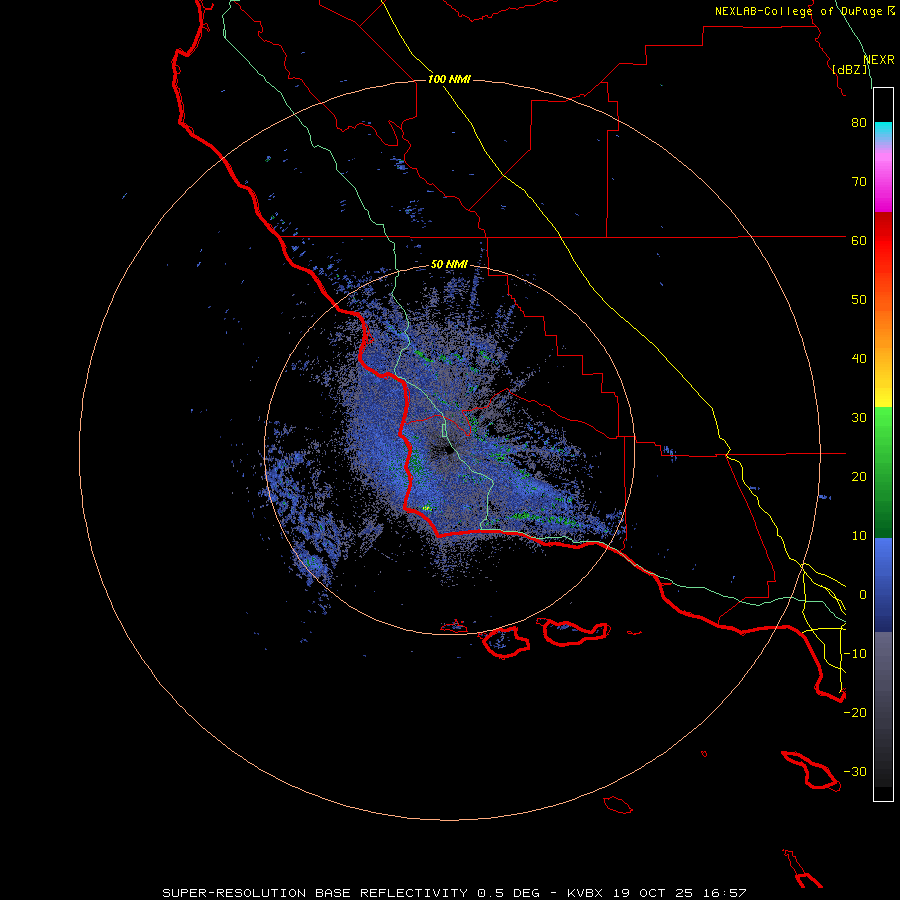This screenshot has width=900, height=900.
Task: Click the 100 NMI range ring label
Action: coord(449,79)
